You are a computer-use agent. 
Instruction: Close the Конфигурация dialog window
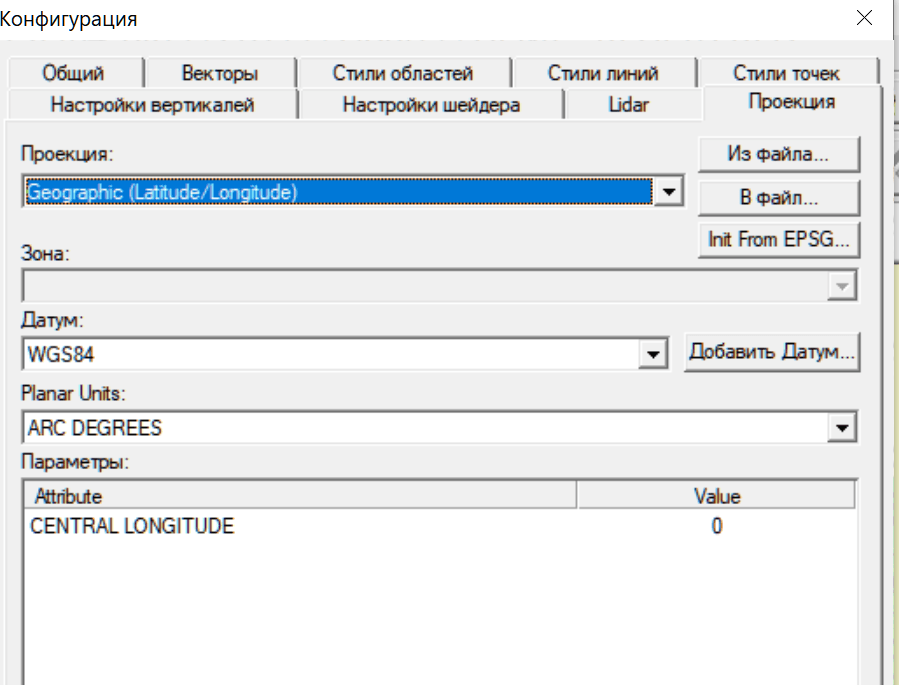[x=864, y=17]
